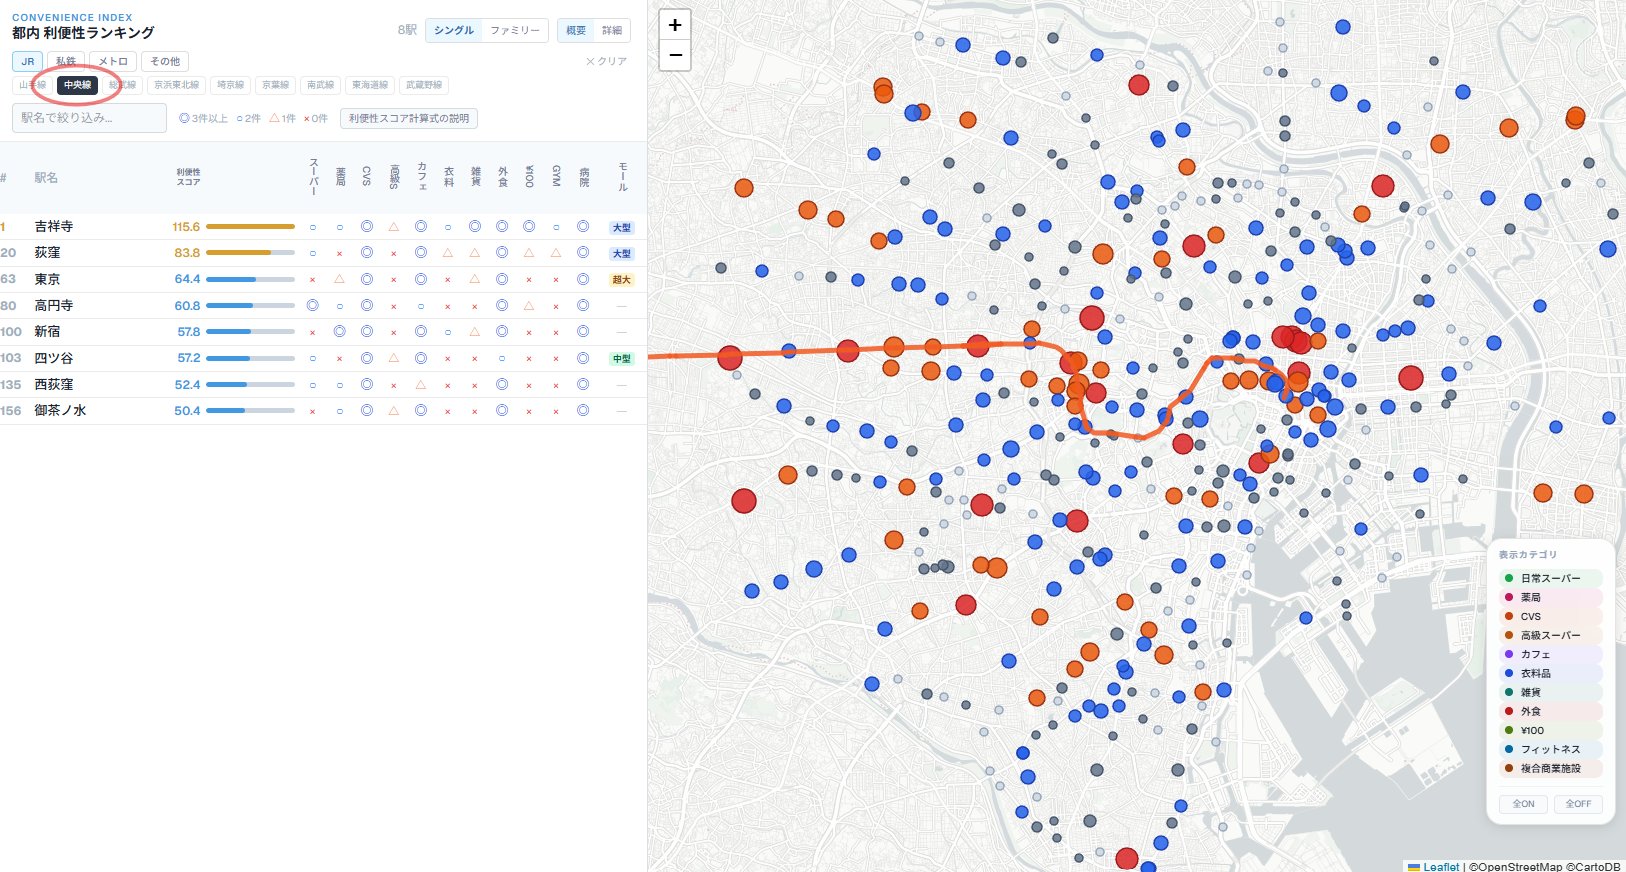The image size is (1626, 872).
Task: Click the double-circle 外食 mark in the 西荻窪 row
Action: point(502,384)
